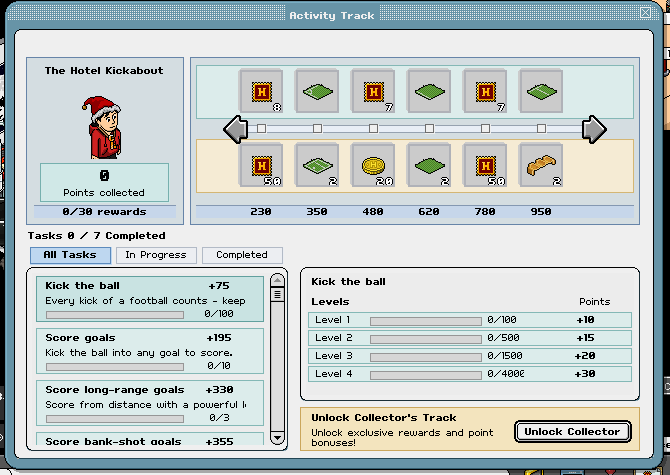
Task: Switch to the In Progress tab
Action: click(156, 255)
